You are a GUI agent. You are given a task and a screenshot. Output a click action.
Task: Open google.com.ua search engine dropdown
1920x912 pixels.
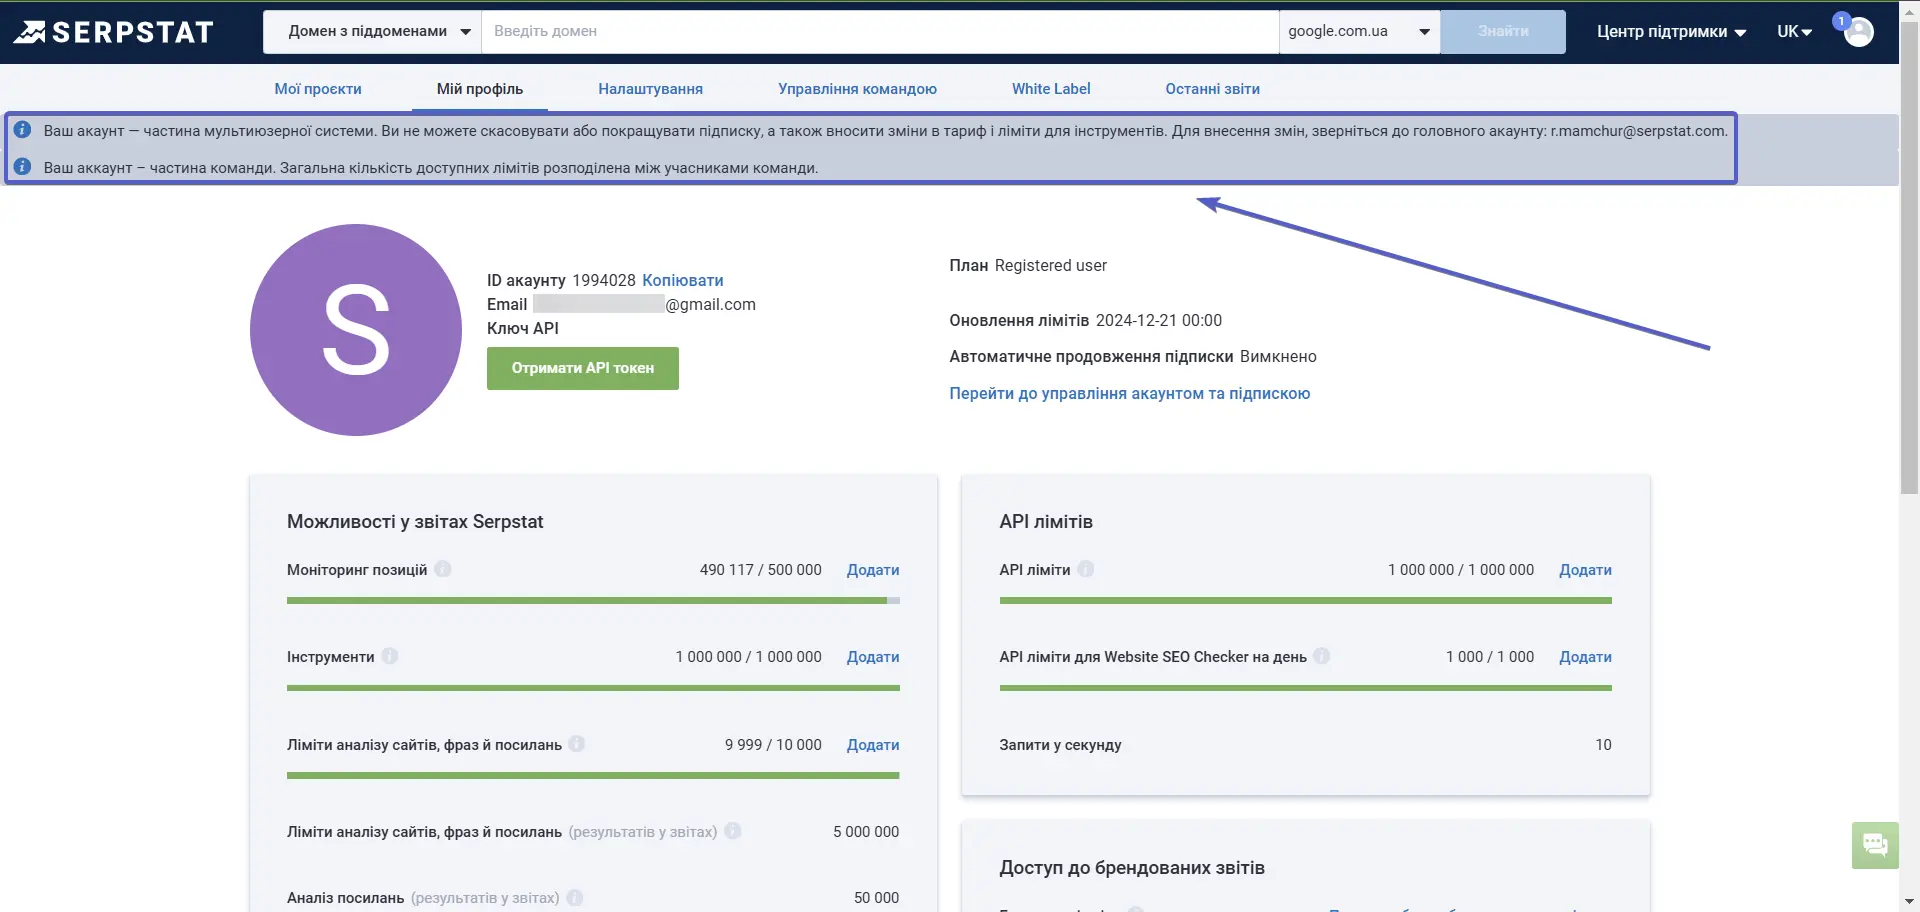1359,32
